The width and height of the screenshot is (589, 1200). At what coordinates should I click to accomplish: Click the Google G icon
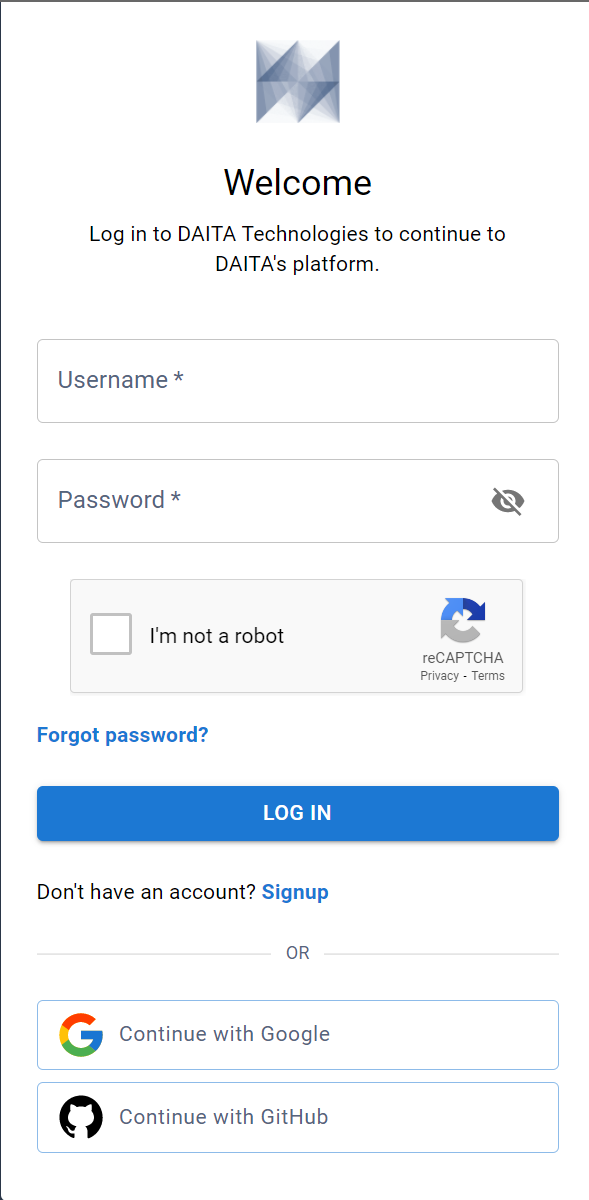tap(84, 1034)
